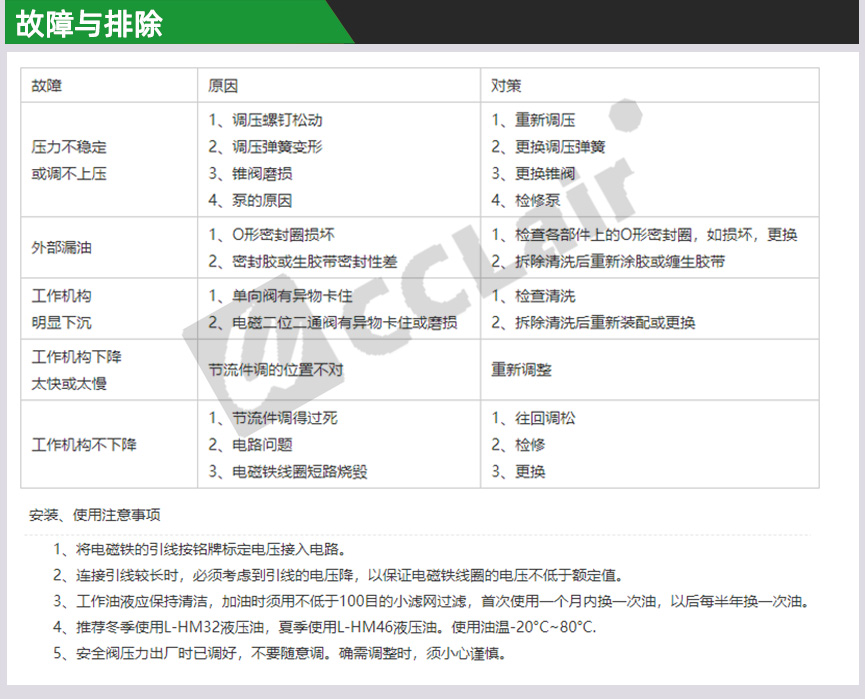Select the remedy text 检查清洗

tap(532, 296)
